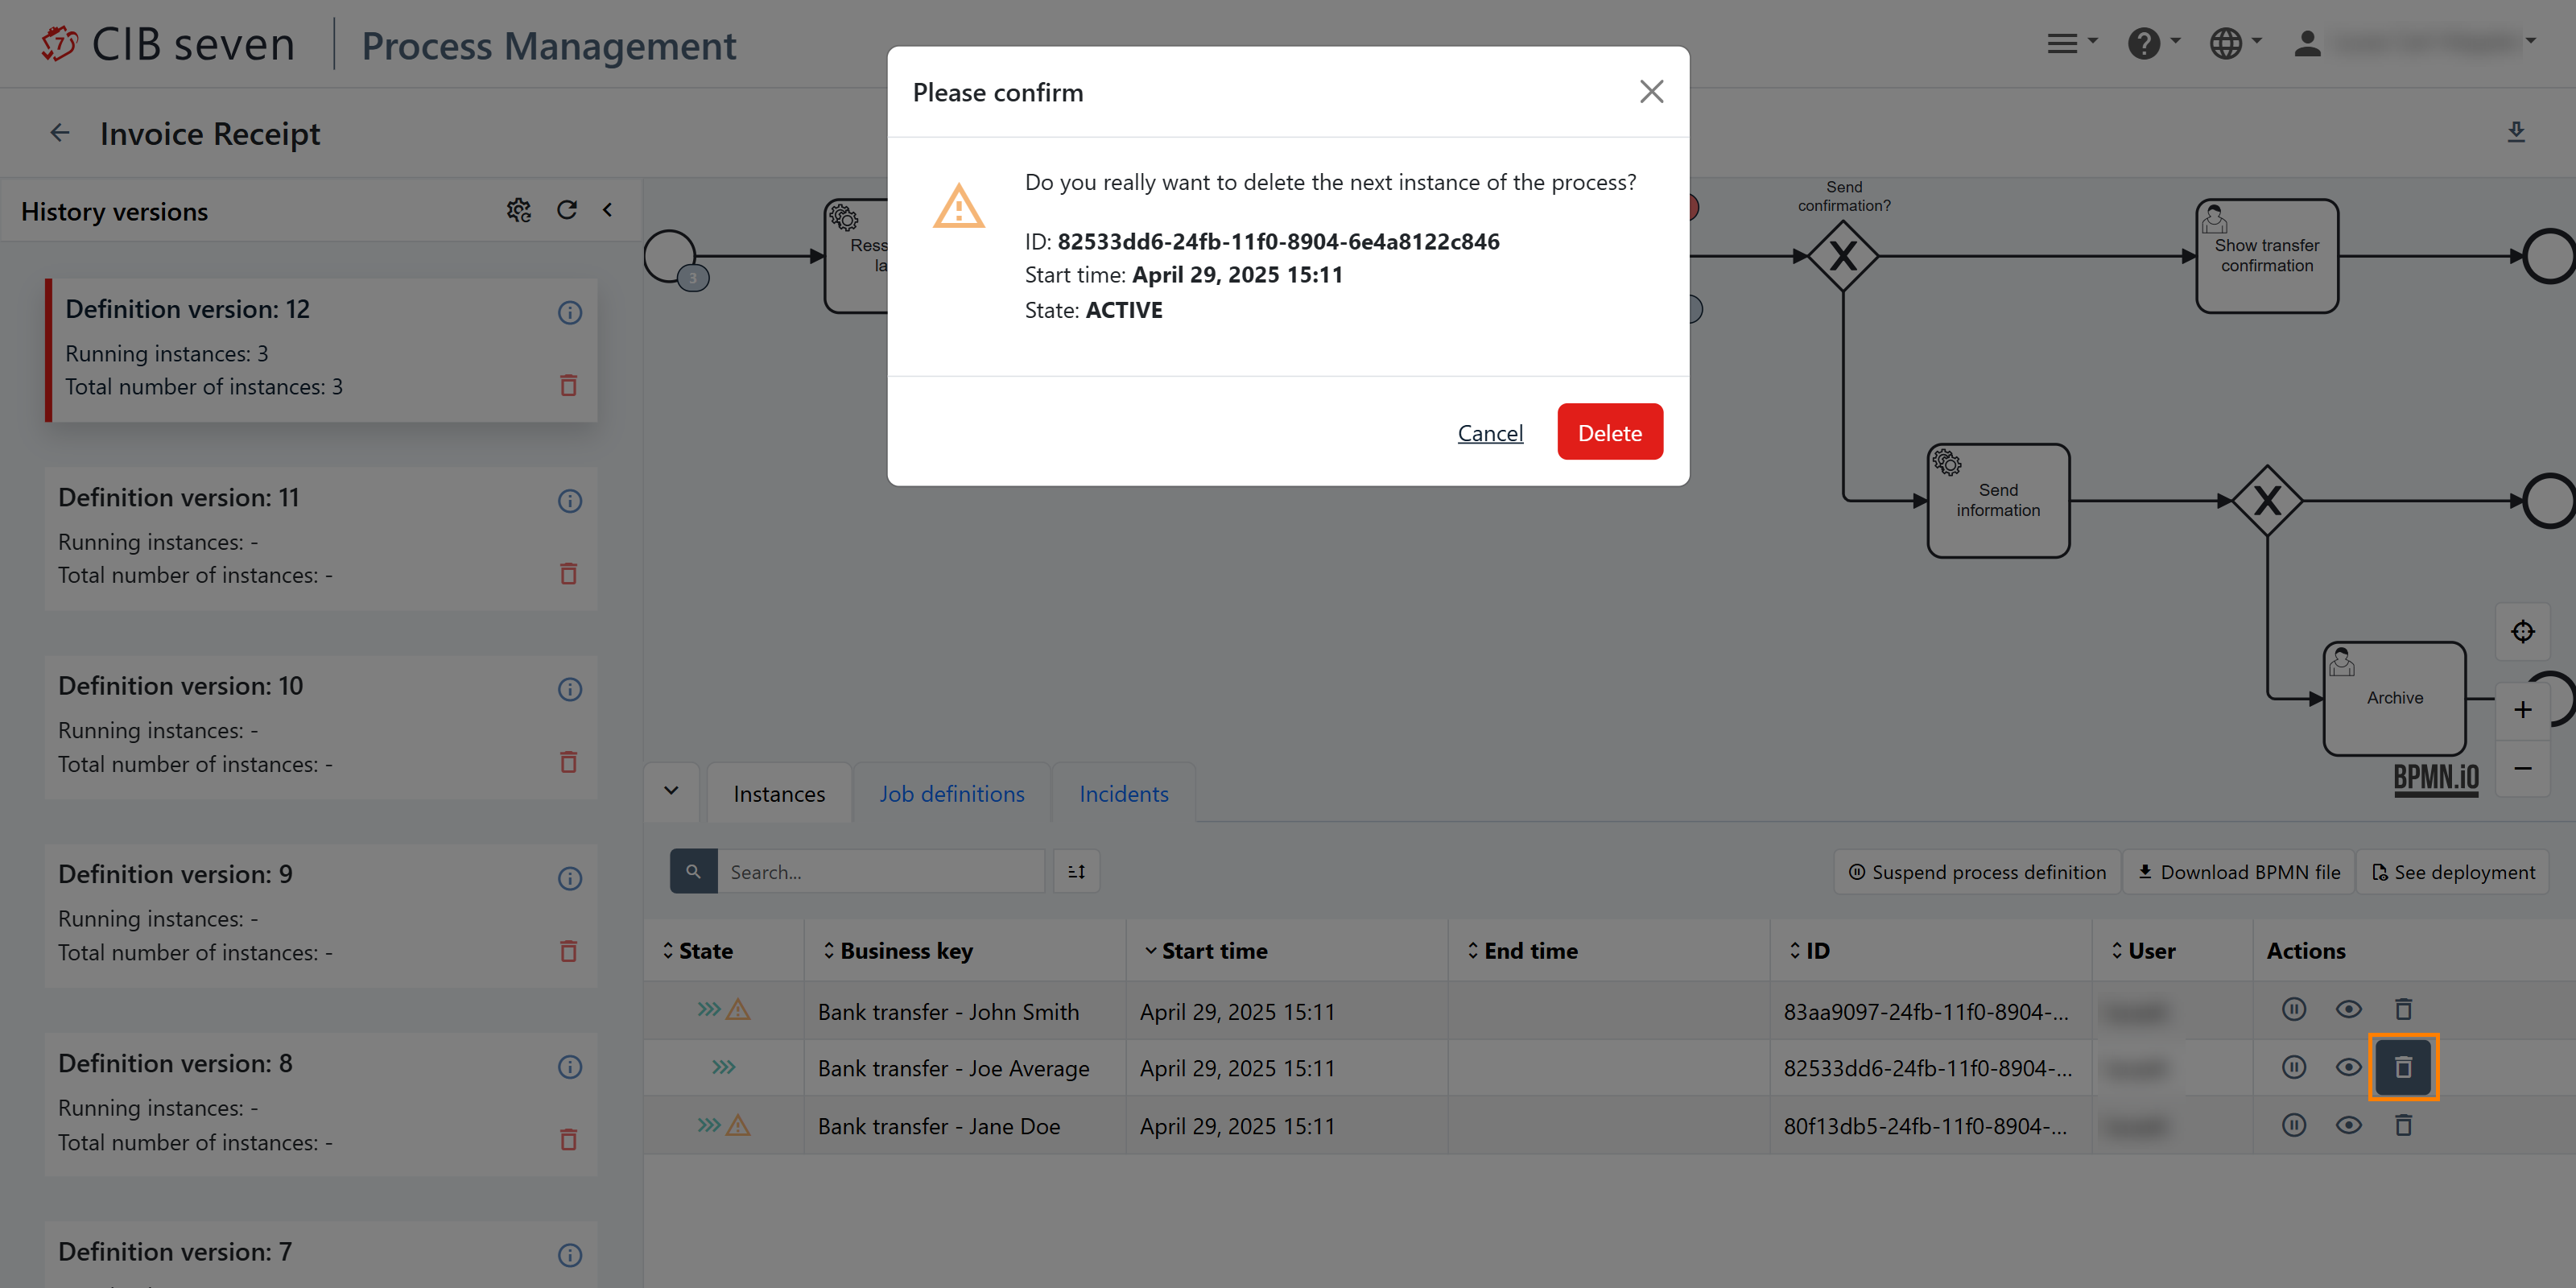Viewport: 2576px width, 1288px height.
Task: Collapse the History versions sidebar
Action: point(607,210)
